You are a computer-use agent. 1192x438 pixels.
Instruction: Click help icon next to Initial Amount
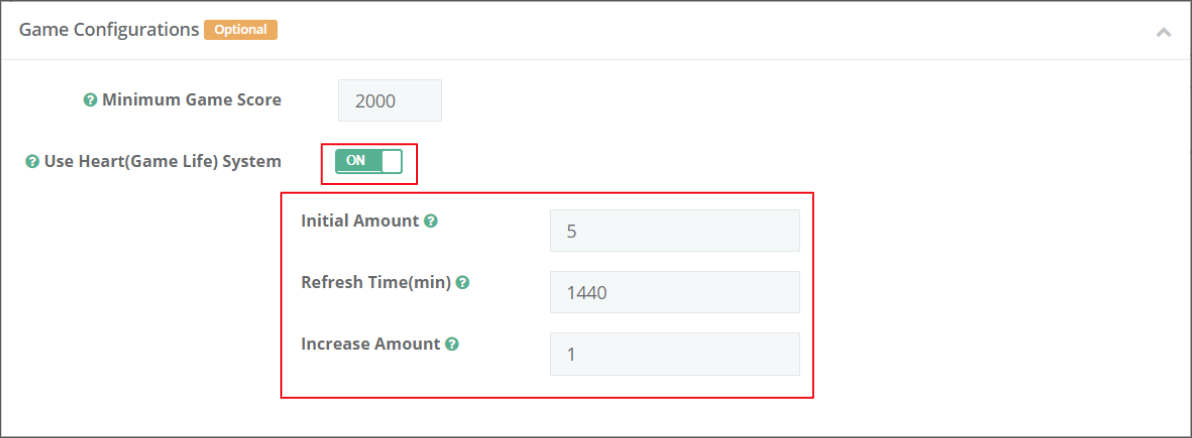pos(430,221)
